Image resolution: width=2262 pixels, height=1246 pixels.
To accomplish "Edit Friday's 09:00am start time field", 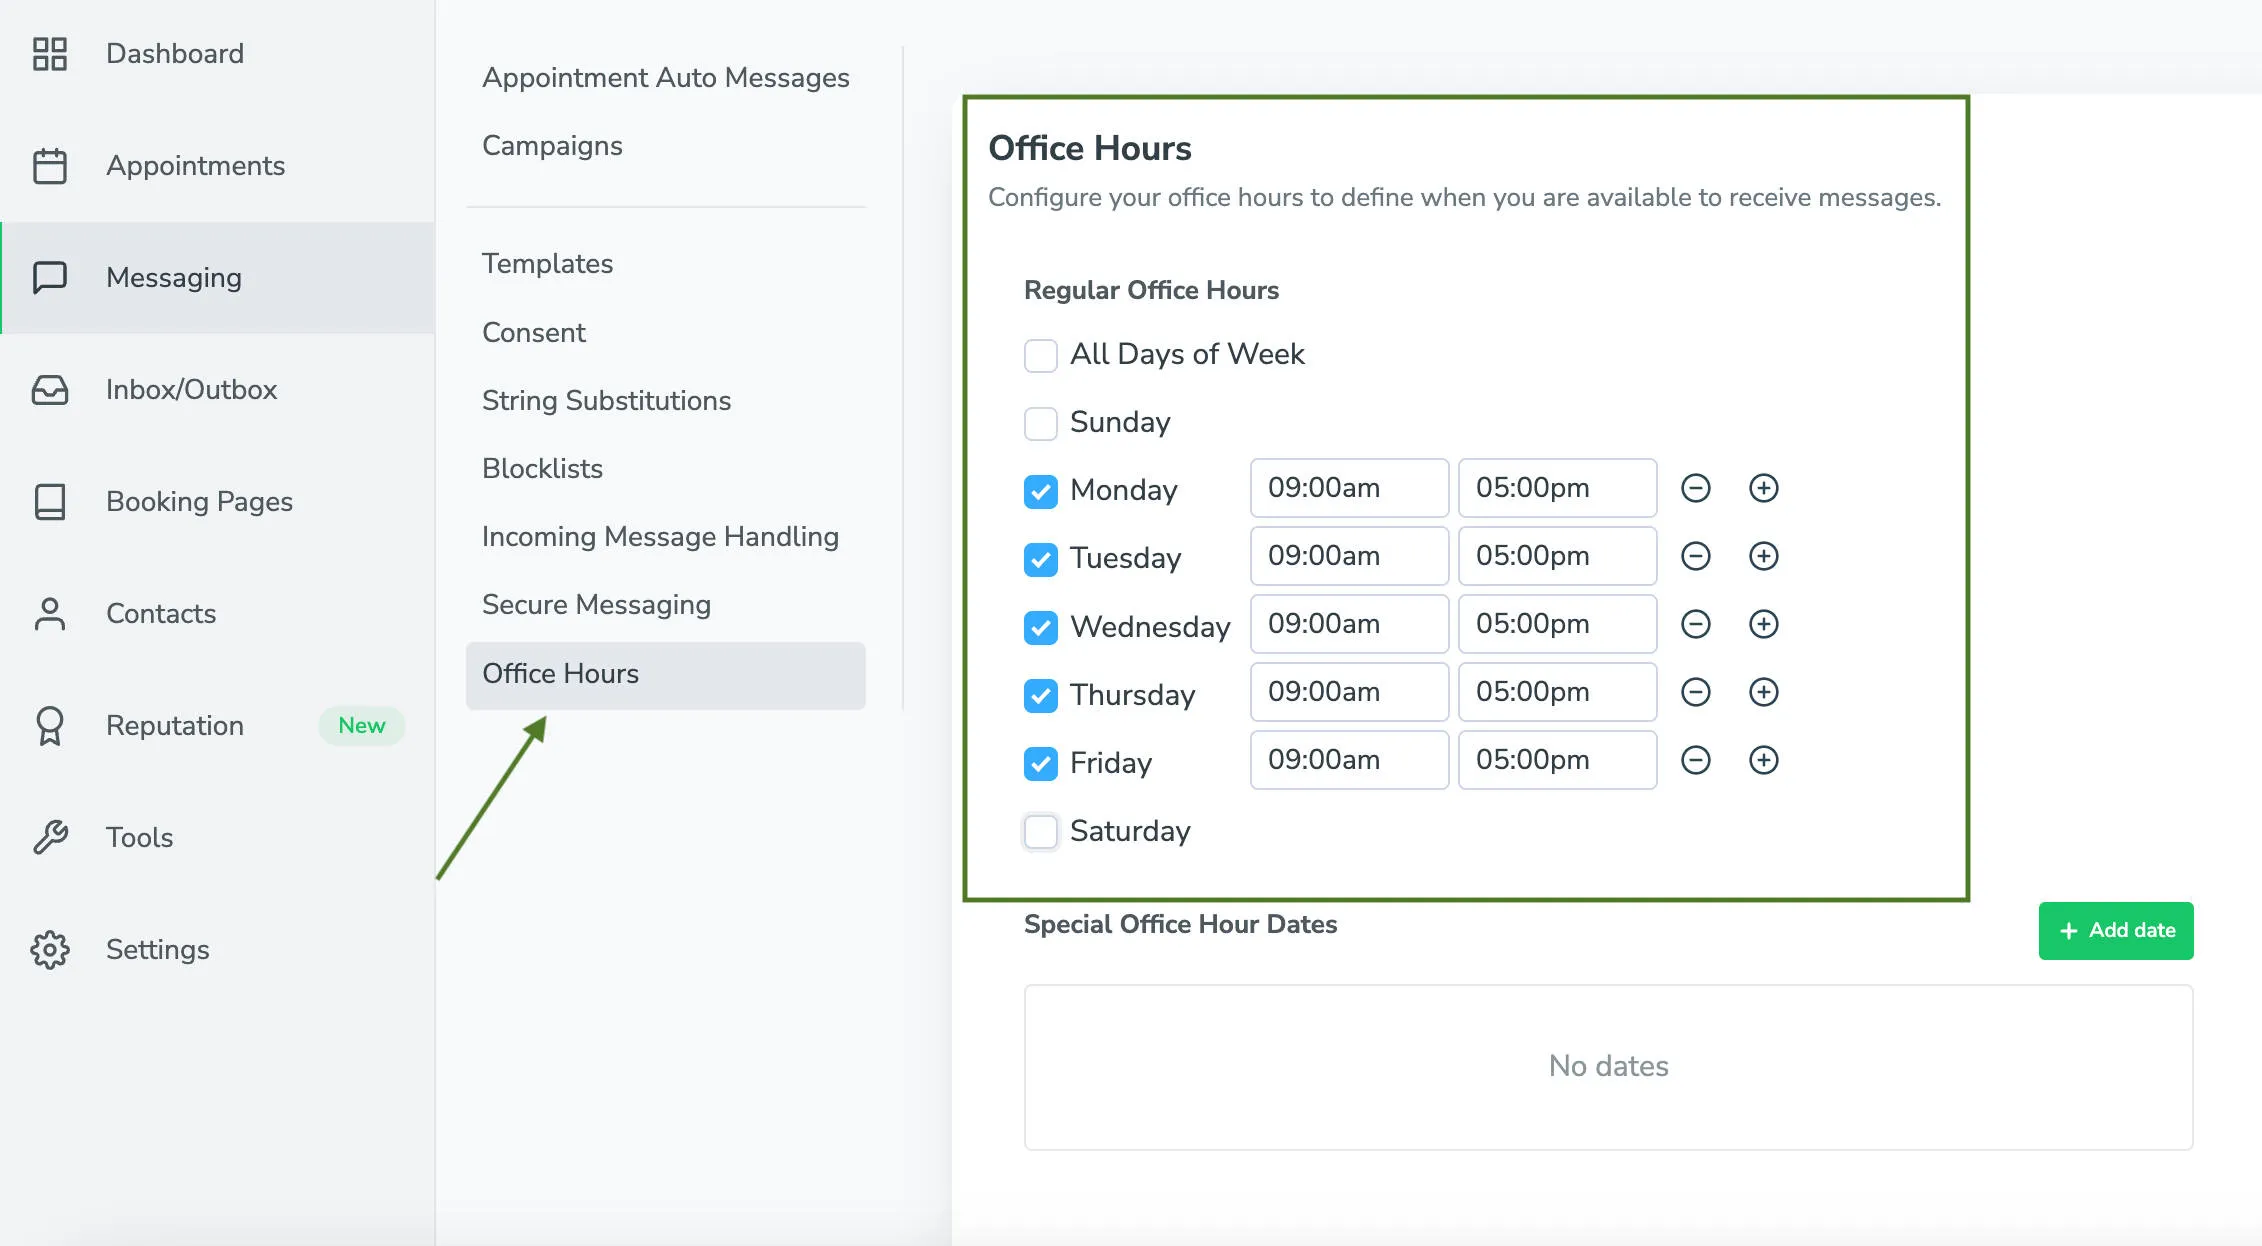I will point(1348,760).
